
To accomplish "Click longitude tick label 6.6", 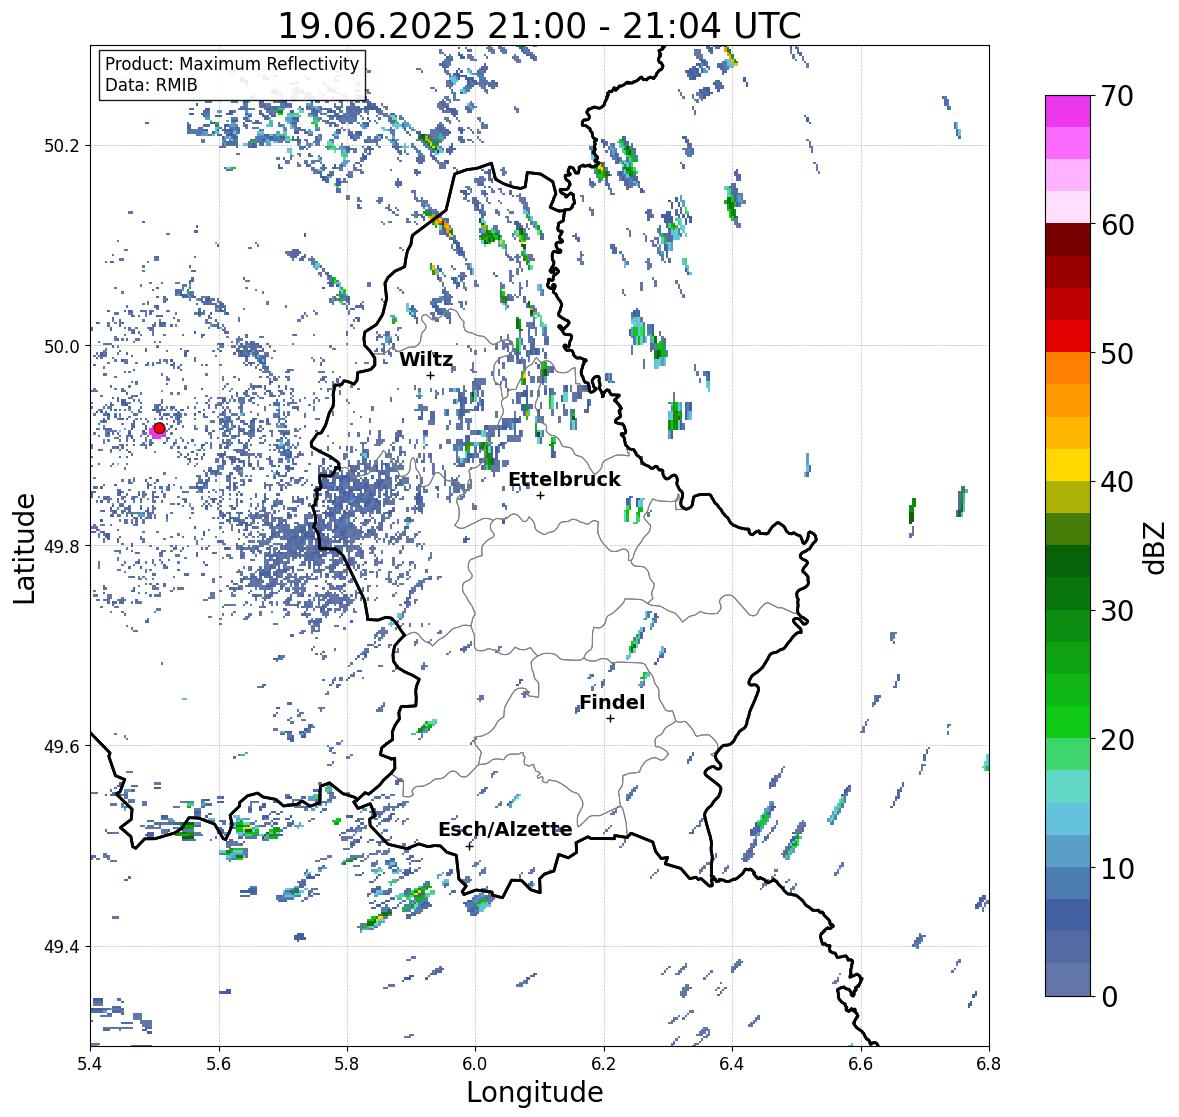I will [x=861, y=1063].
